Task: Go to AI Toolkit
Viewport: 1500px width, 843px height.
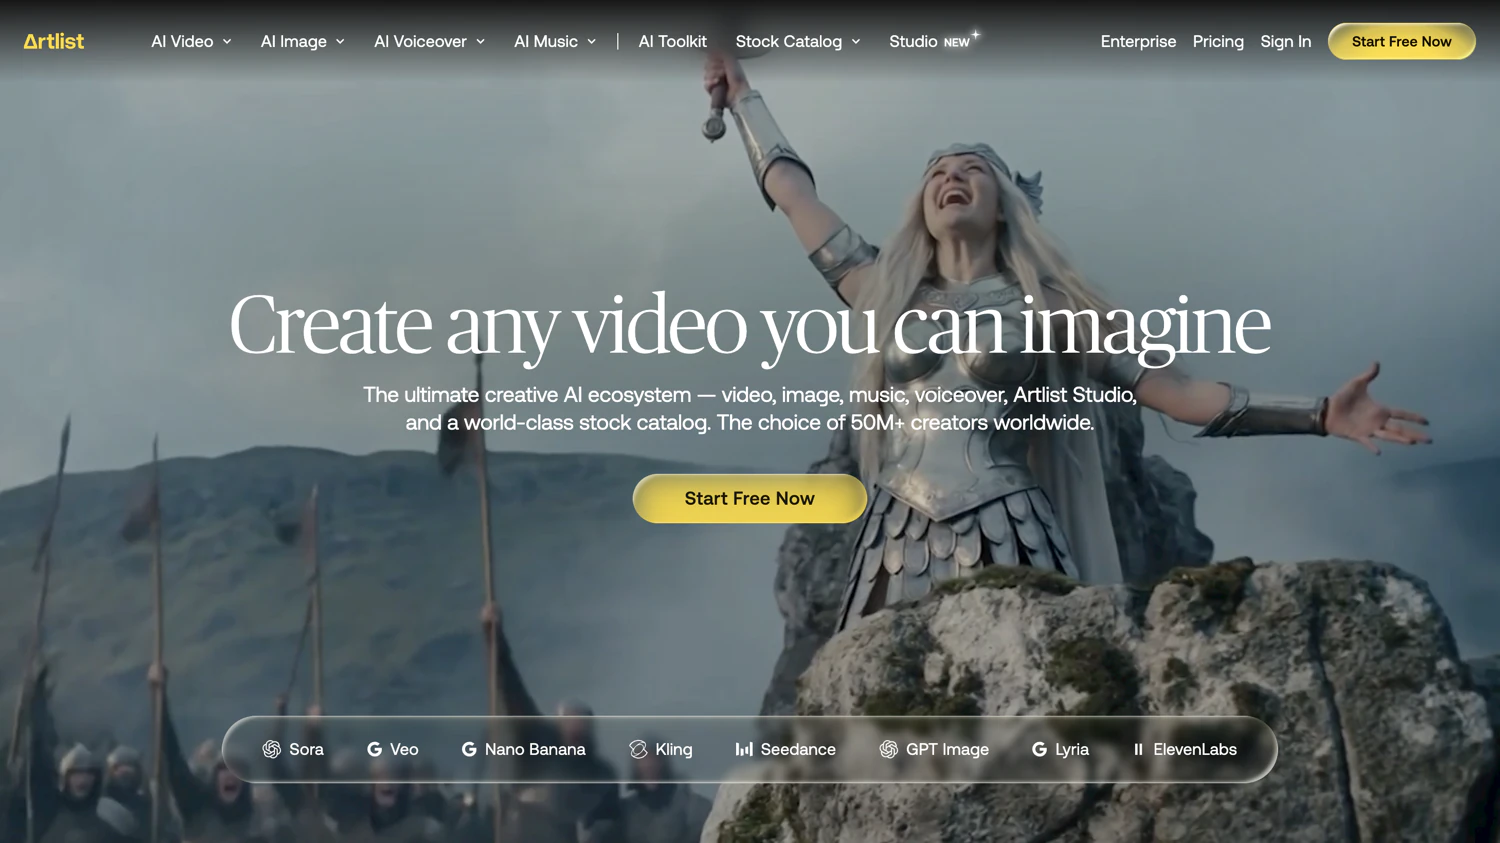Action: click(672, 41)
